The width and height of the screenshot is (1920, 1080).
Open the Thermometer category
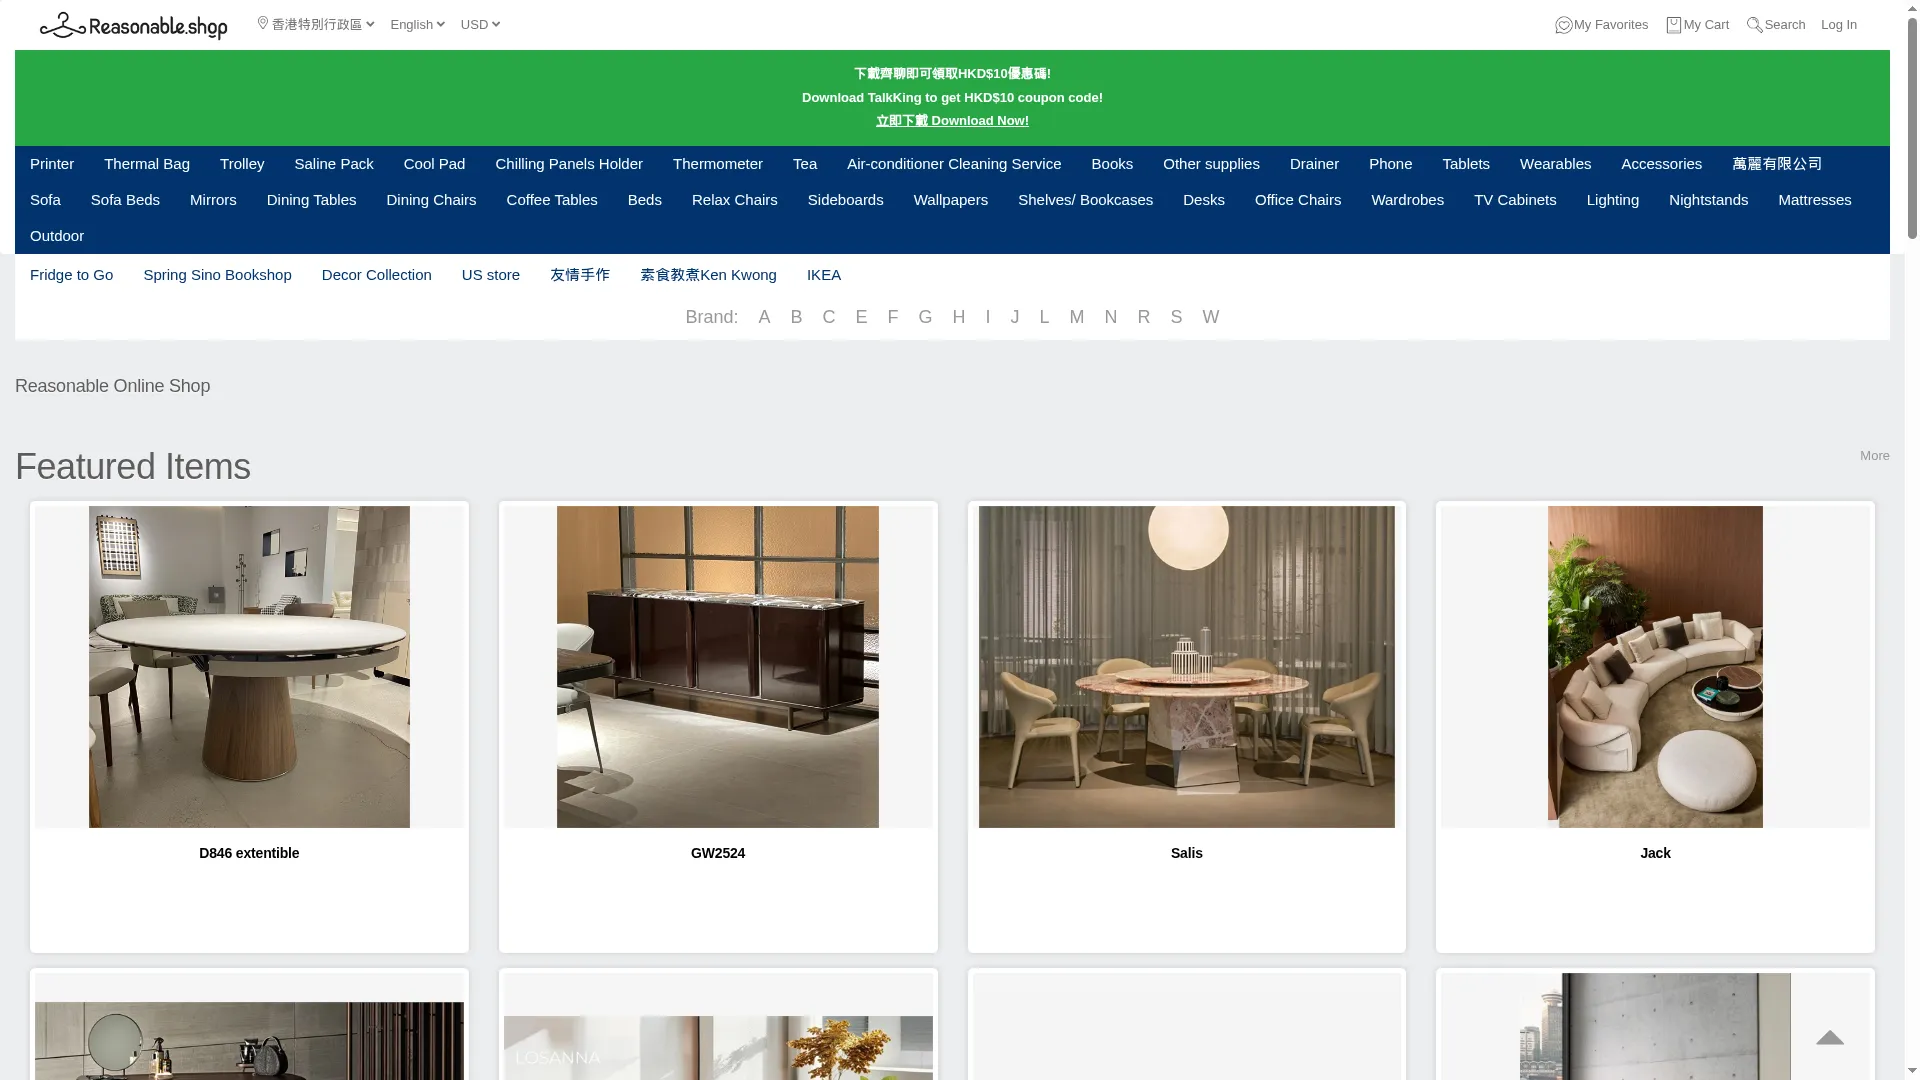click(718, 164)
